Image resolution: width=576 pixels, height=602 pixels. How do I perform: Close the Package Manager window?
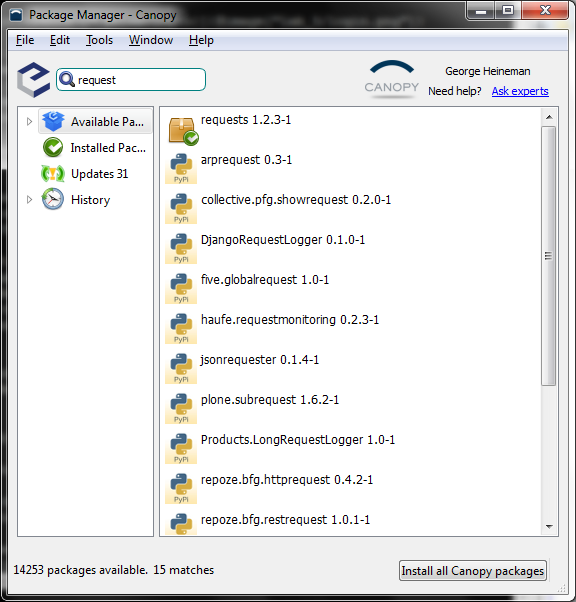tap(545, 11)
